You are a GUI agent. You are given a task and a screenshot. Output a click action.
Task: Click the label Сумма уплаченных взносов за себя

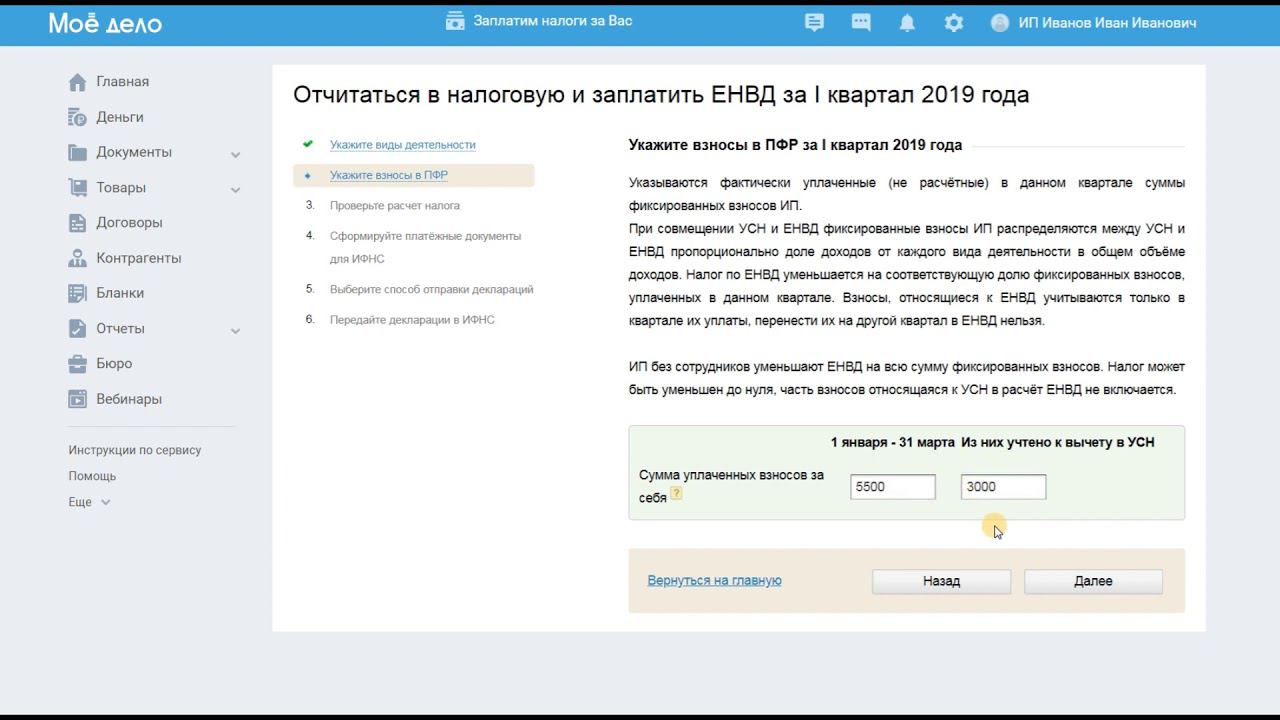[x=731, y=486]
